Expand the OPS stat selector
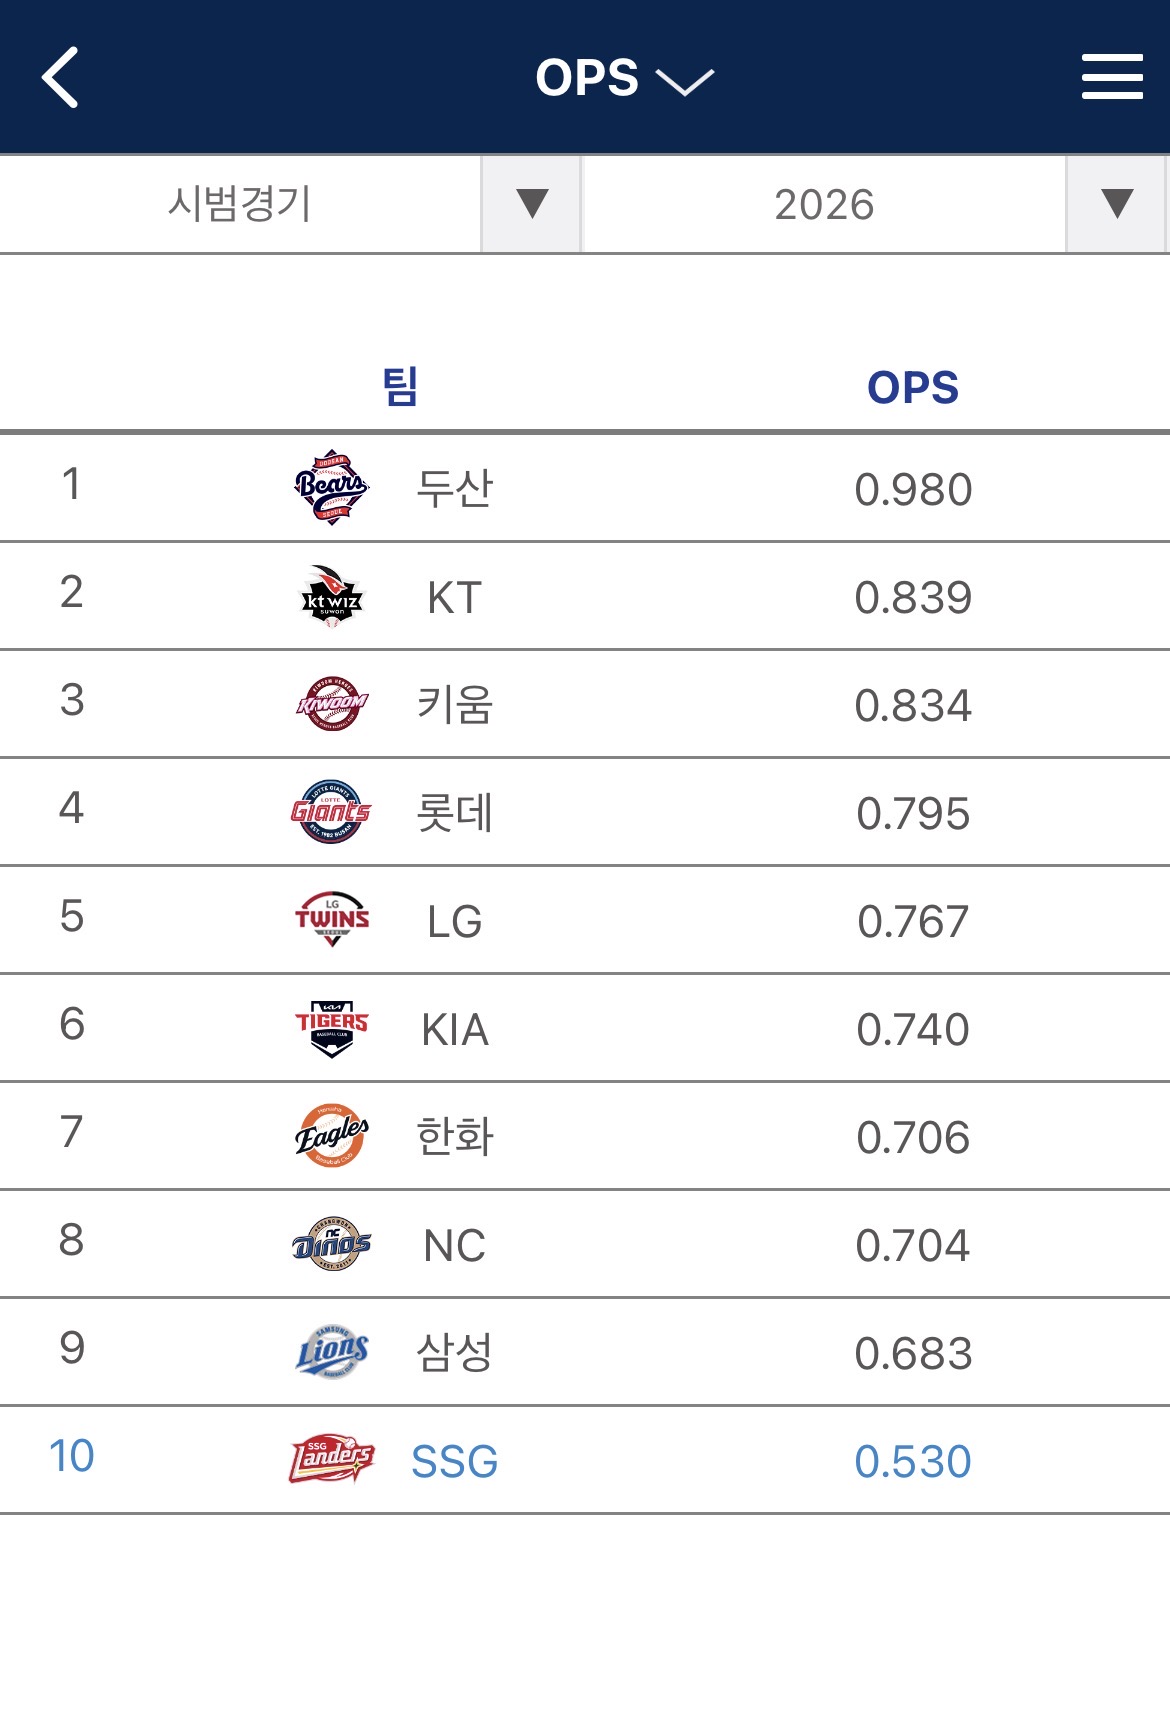The height and width of the screenshot is (1726, 1170). (x=623, y=78)
